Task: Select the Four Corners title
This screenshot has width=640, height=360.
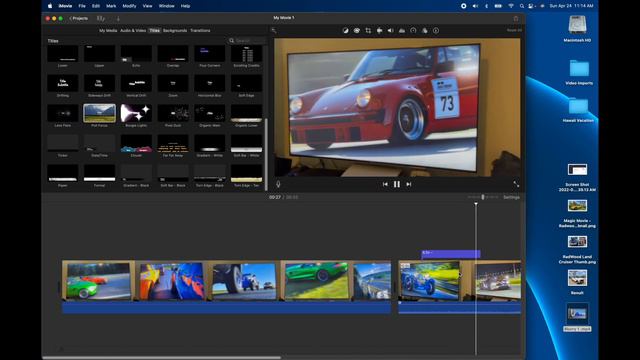Action: (x=209, y=53)
